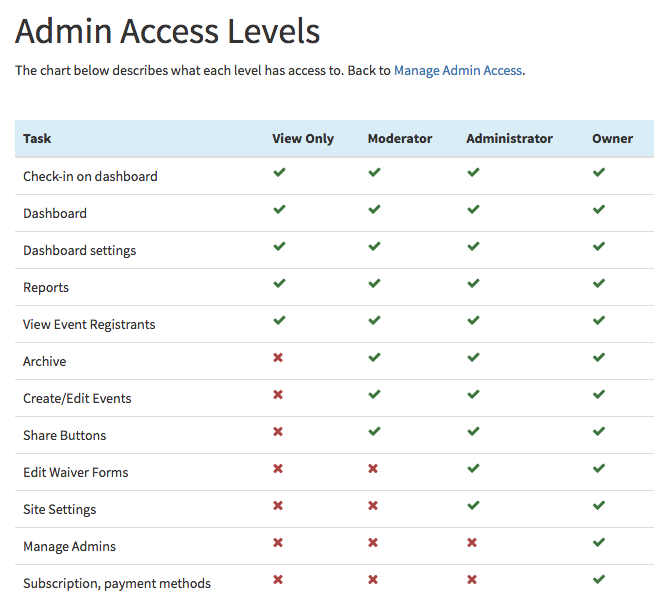Click the Administrator check in the Reports row
This screenshot has width=666, height=611.
[x=473, y=283]
